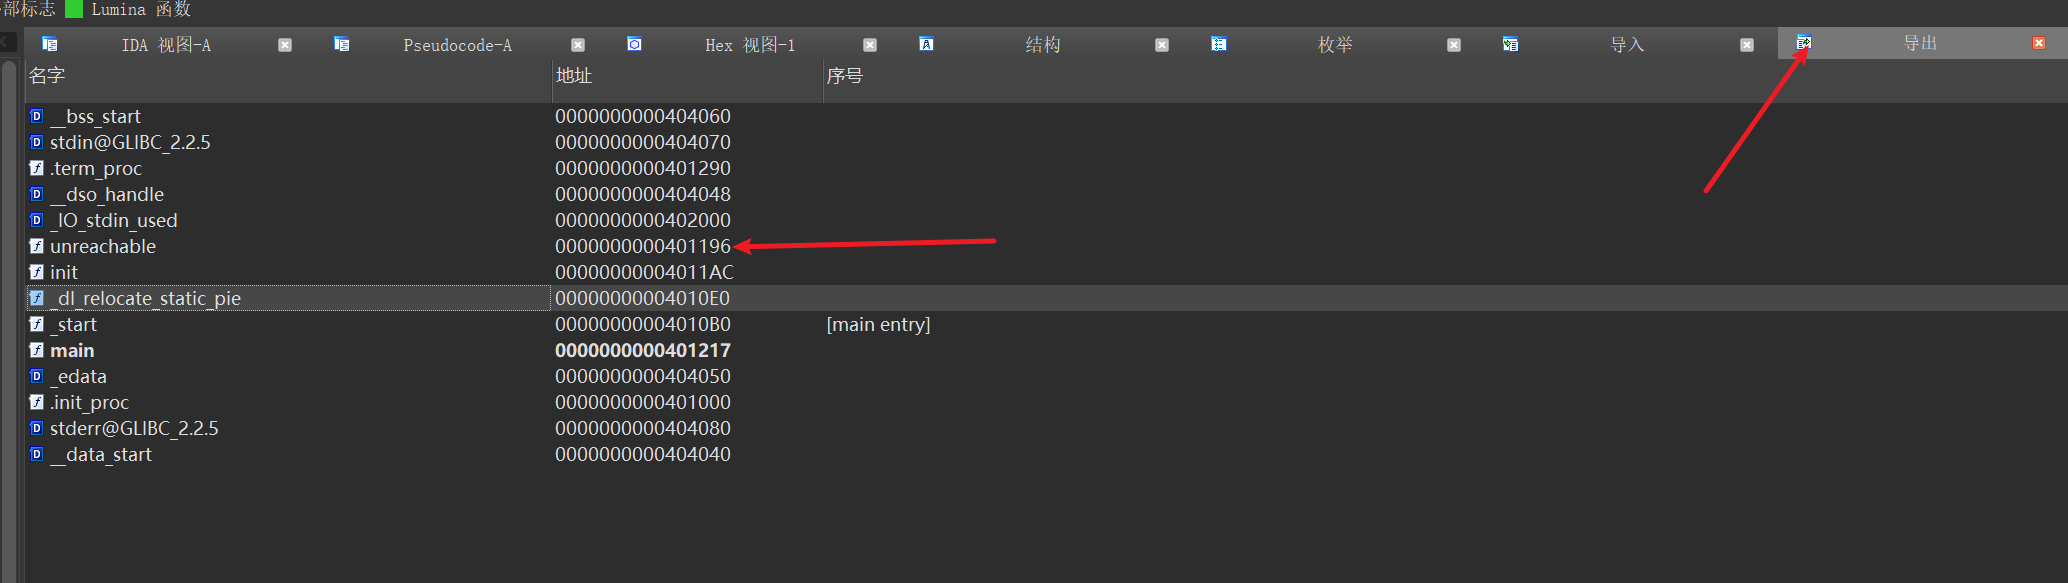Click the Hex 视图-1 tab icon
The height and width of the screenshot is (583, 2068).
[634, 44]
